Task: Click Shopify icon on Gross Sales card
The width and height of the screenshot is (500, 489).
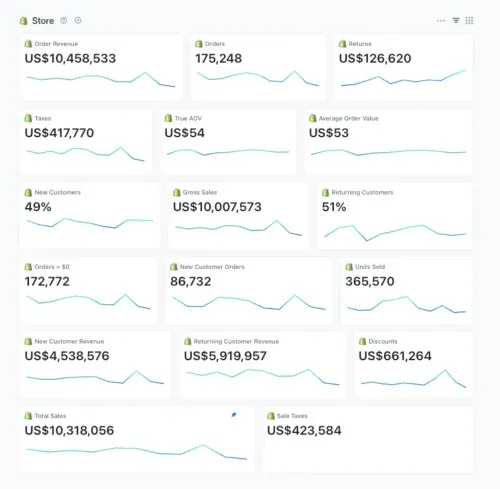Action: [x=177, y=192]
